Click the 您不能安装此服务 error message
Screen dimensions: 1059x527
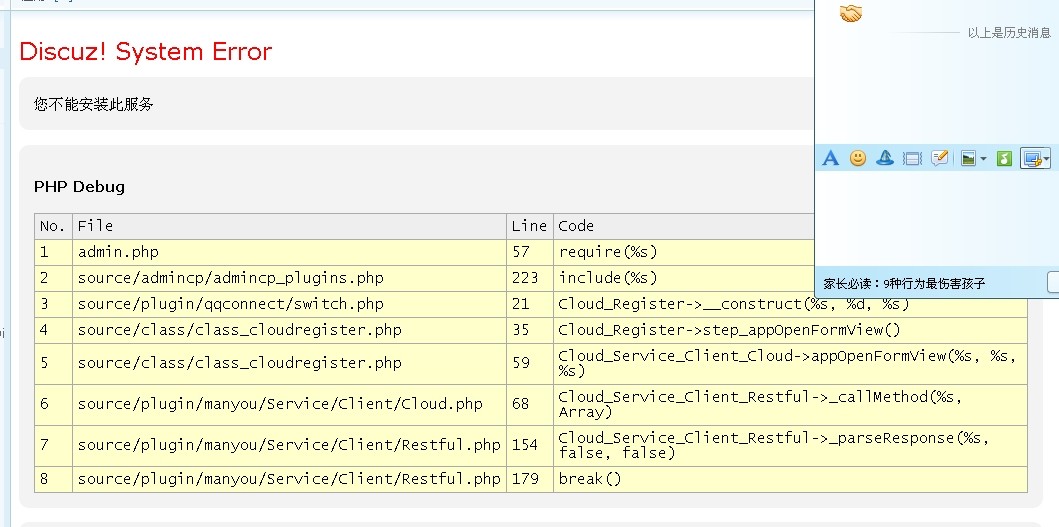click(x=94, y=104)
